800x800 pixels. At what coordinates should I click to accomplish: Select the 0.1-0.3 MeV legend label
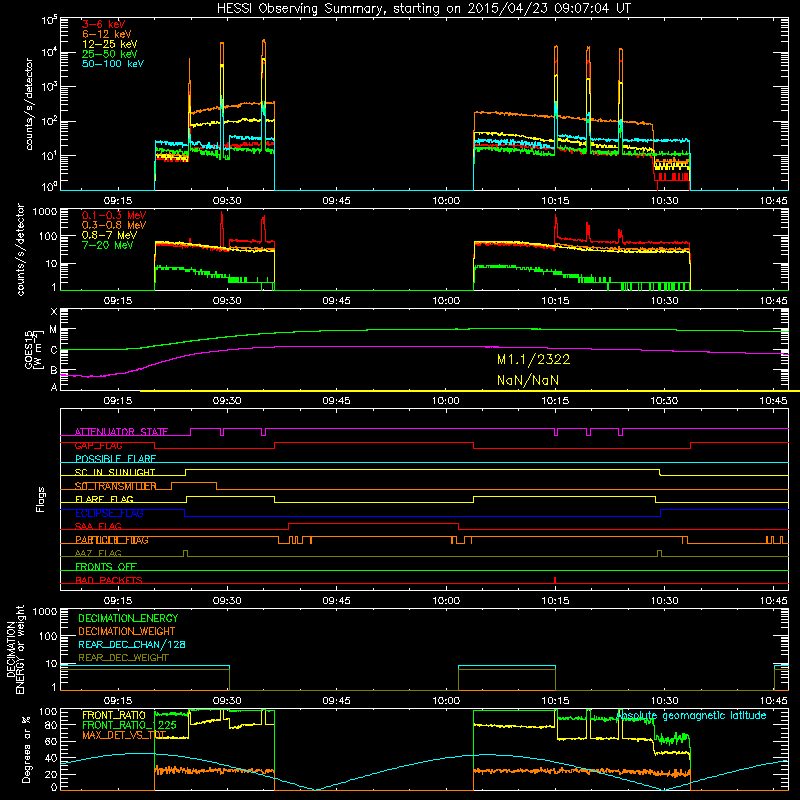point(114,215)
